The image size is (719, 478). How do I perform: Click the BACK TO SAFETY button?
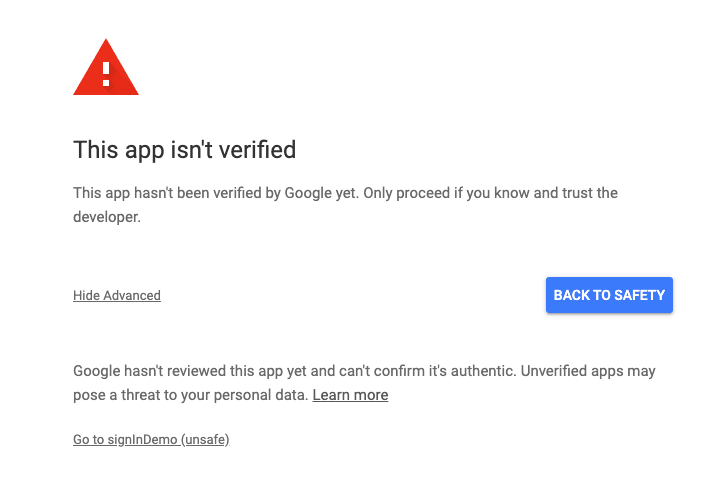click(x=609, y=295)
